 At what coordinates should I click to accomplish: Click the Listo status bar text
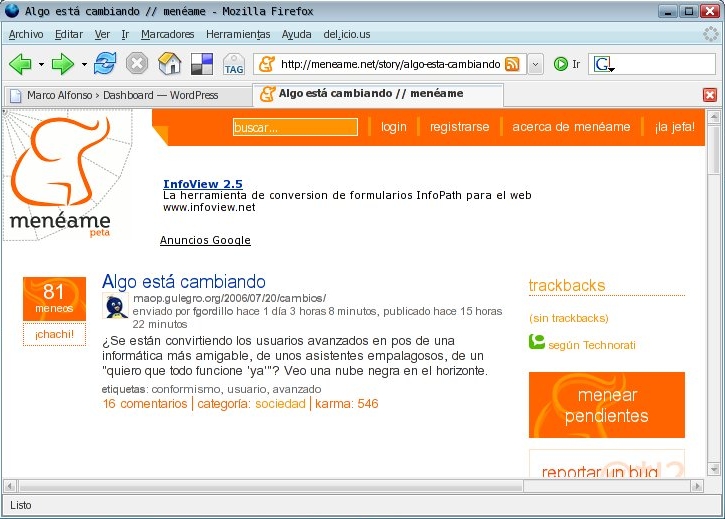pyautogui.click(x=21, y=505)
